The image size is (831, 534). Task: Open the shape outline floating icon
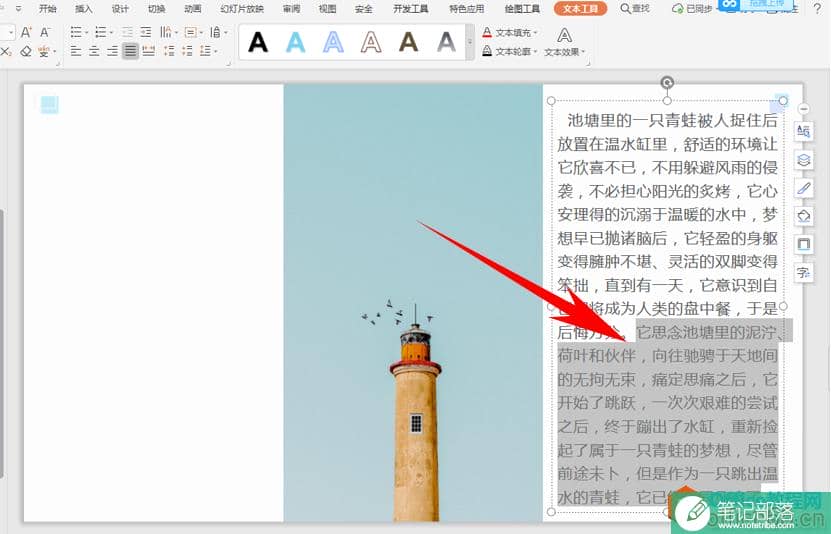804,244
